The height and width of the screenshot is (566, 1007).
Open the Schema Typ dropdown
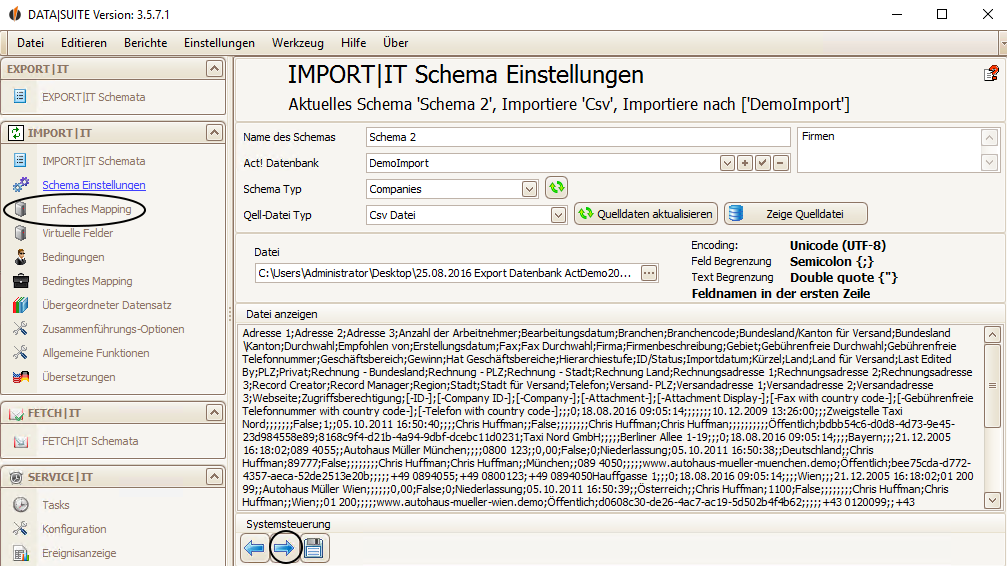tap(529, 189)
